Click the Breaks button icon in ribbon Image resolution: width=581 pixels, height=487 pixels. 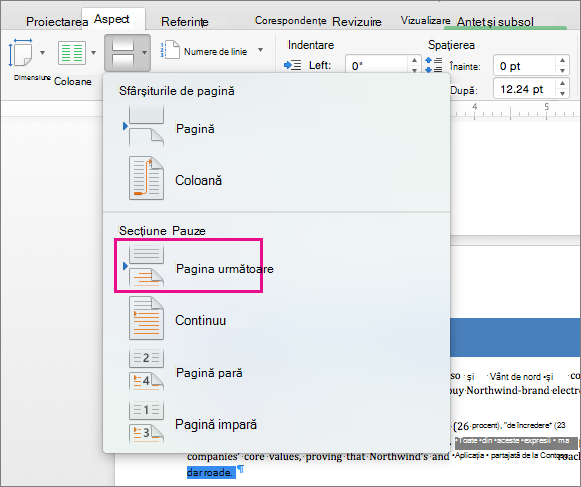point(123,53)
